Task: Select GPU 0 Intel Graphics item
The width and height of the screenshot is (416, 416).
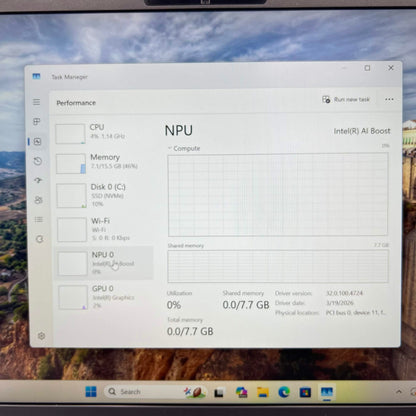Action: point(105,297)
